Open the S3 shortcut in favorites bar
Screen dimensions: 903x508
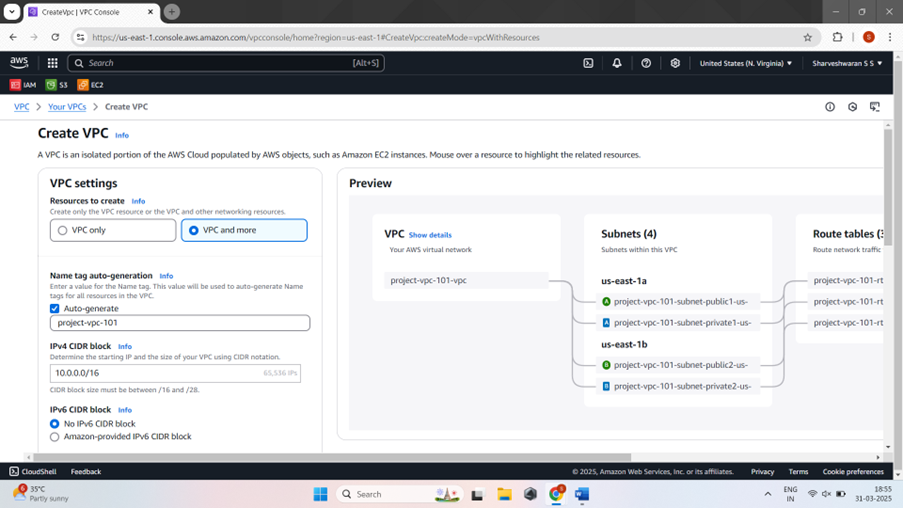(56, 85)
